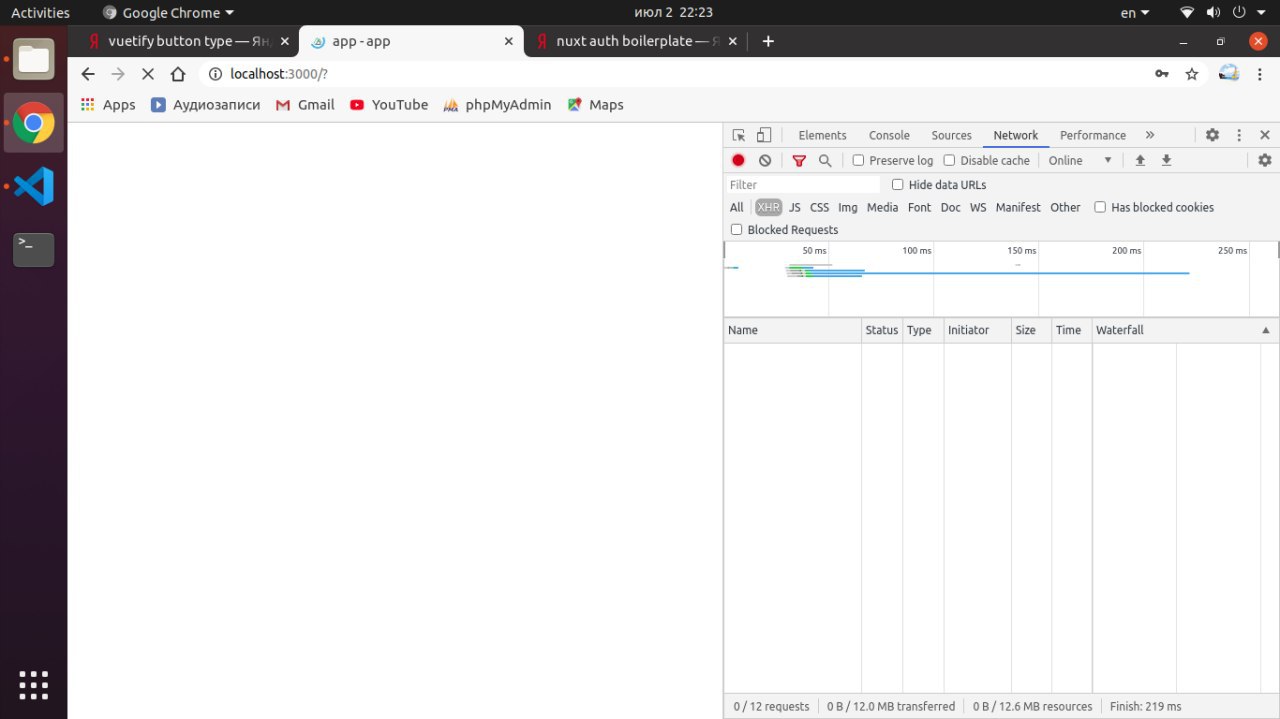Close the vuetify button type tab
Viewport: 1280px width, 719px height.
pos(284,42)
